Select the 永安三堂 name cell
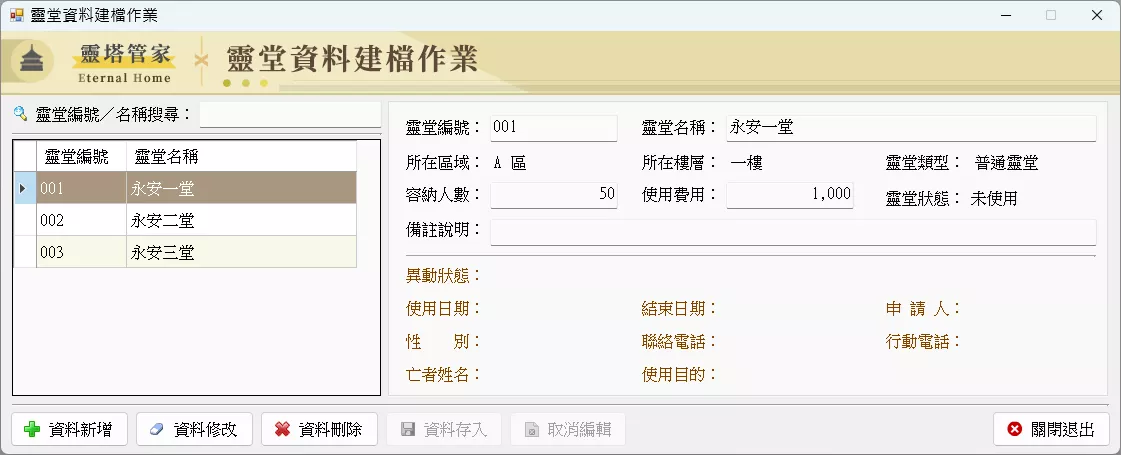This screenshot has height=455, width=1121. 241,252
